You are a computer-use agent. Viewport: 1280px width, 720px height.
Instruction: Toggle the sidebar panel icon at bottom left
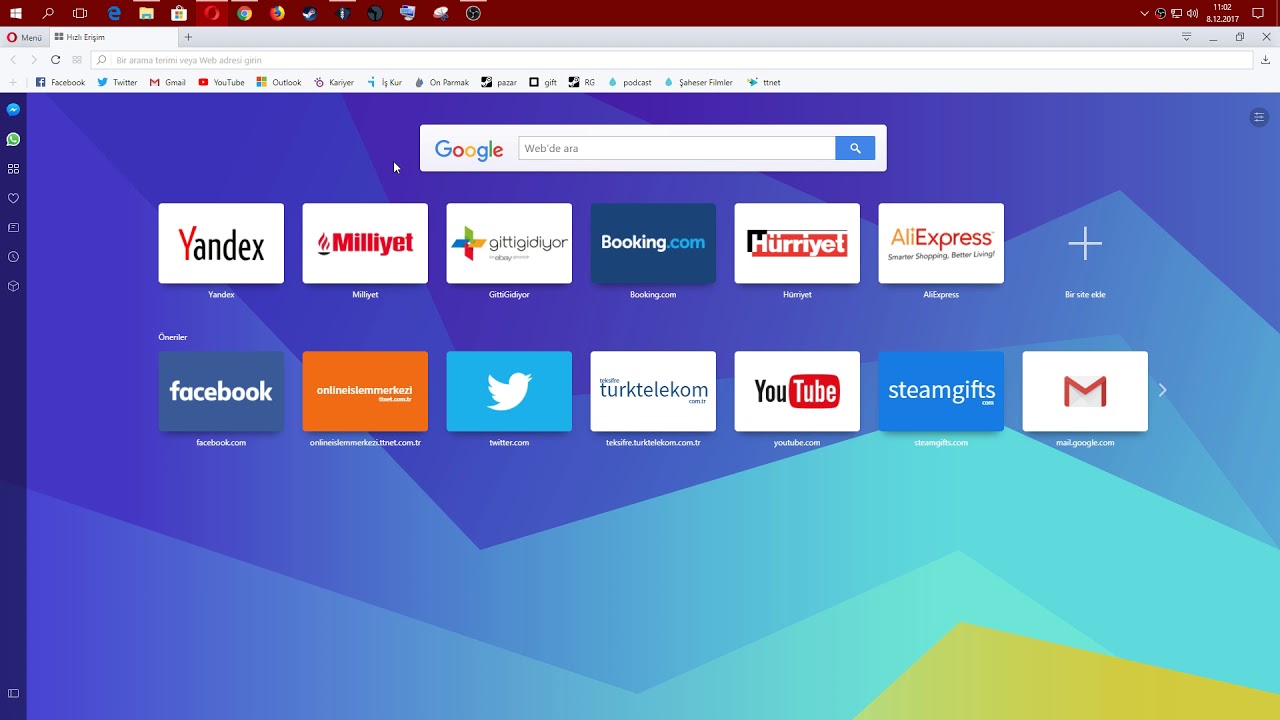[x=13, y=693]
